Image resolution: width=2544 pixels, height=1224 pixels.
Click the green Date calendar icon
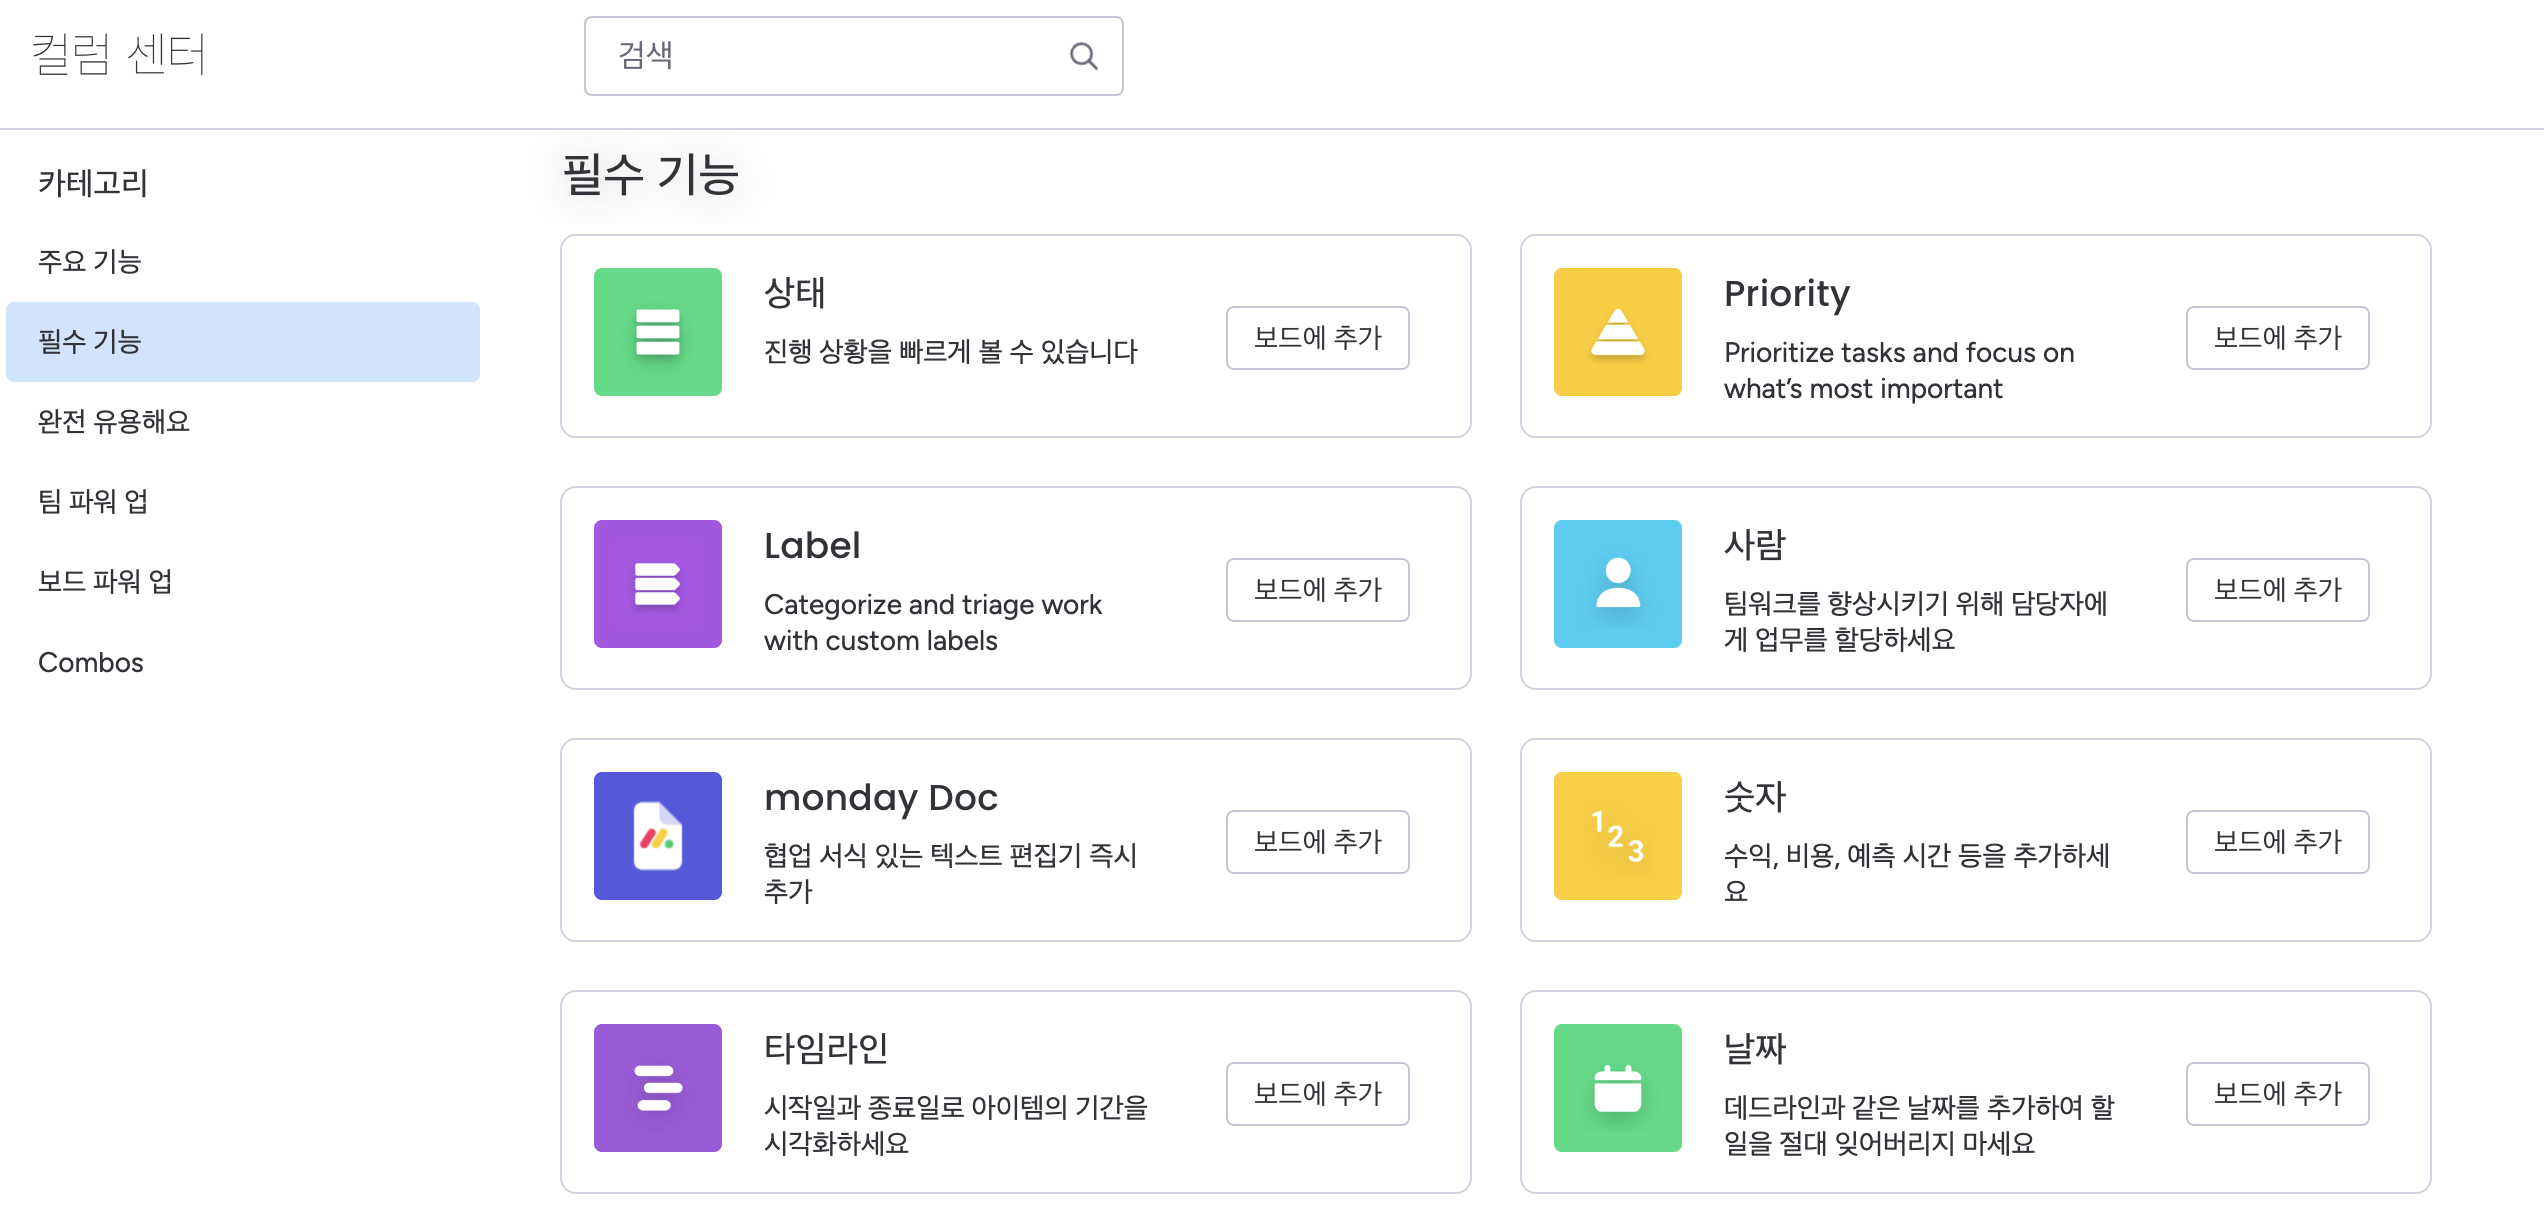[1617, 1088]
